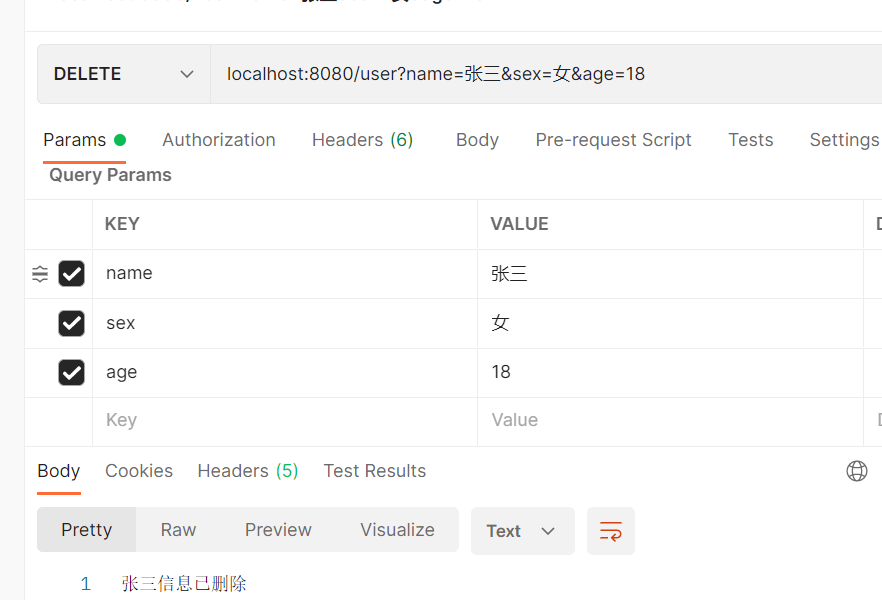Screen dimensions: 882x600
Task: Go to Pre-request Script tab
Action: 613,139
